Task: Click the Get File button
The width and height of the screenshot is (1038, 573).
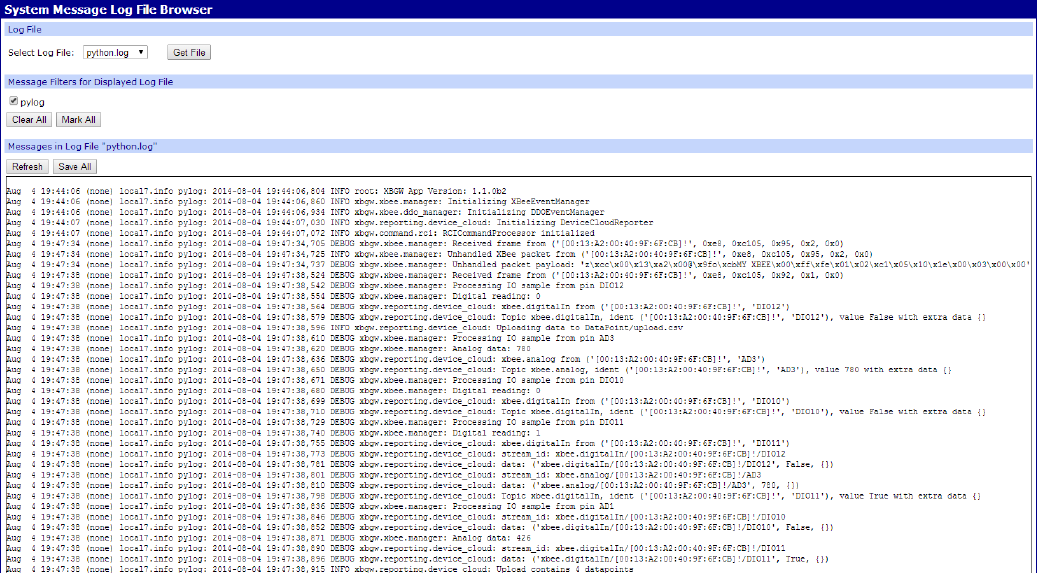Action: click(189, 52)
